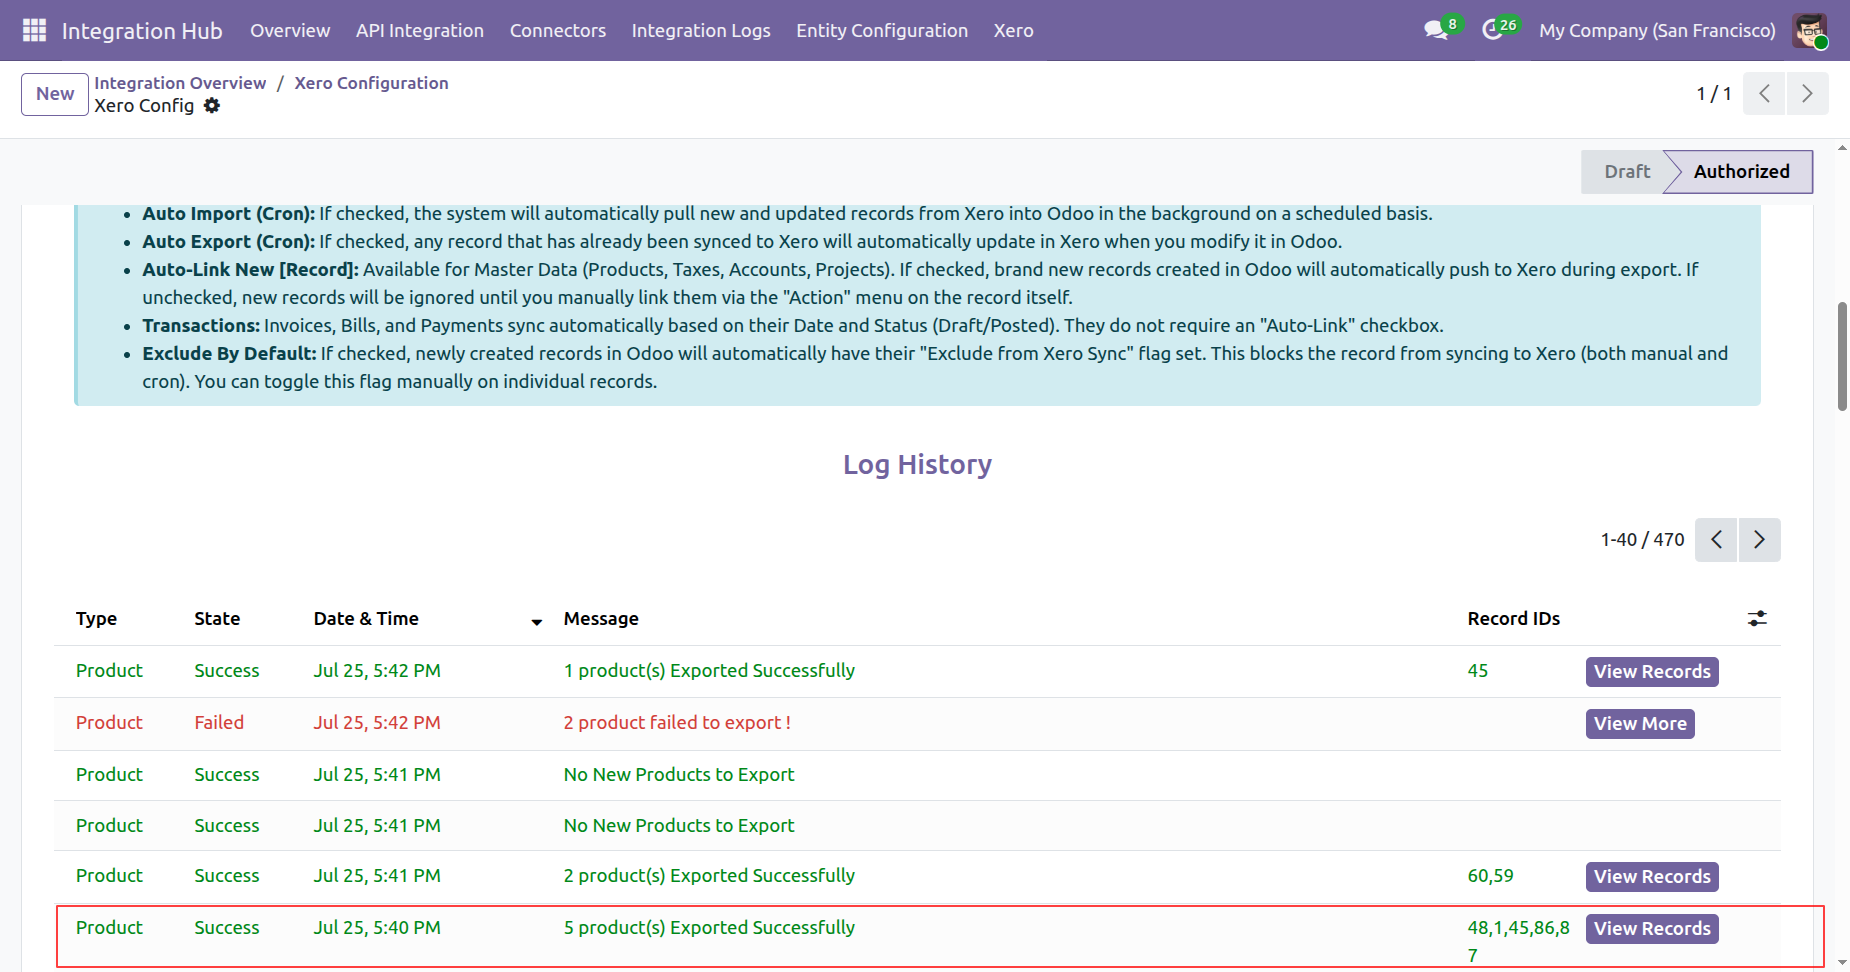
Task: Click the 1 / 1 record counter
Action: 1714,93
